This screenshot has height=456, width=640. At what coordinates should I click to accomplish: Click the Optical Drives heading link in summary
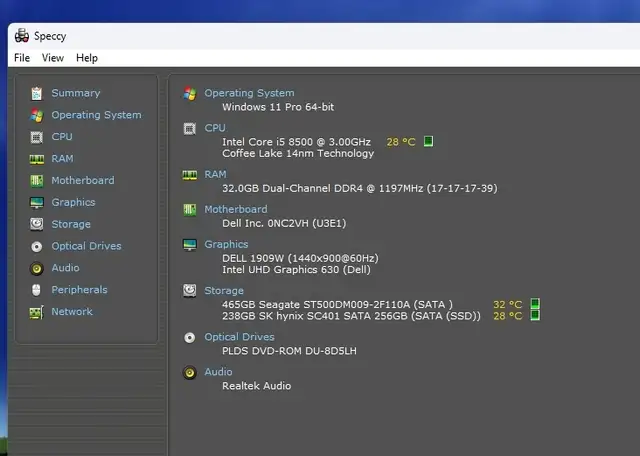240,337
